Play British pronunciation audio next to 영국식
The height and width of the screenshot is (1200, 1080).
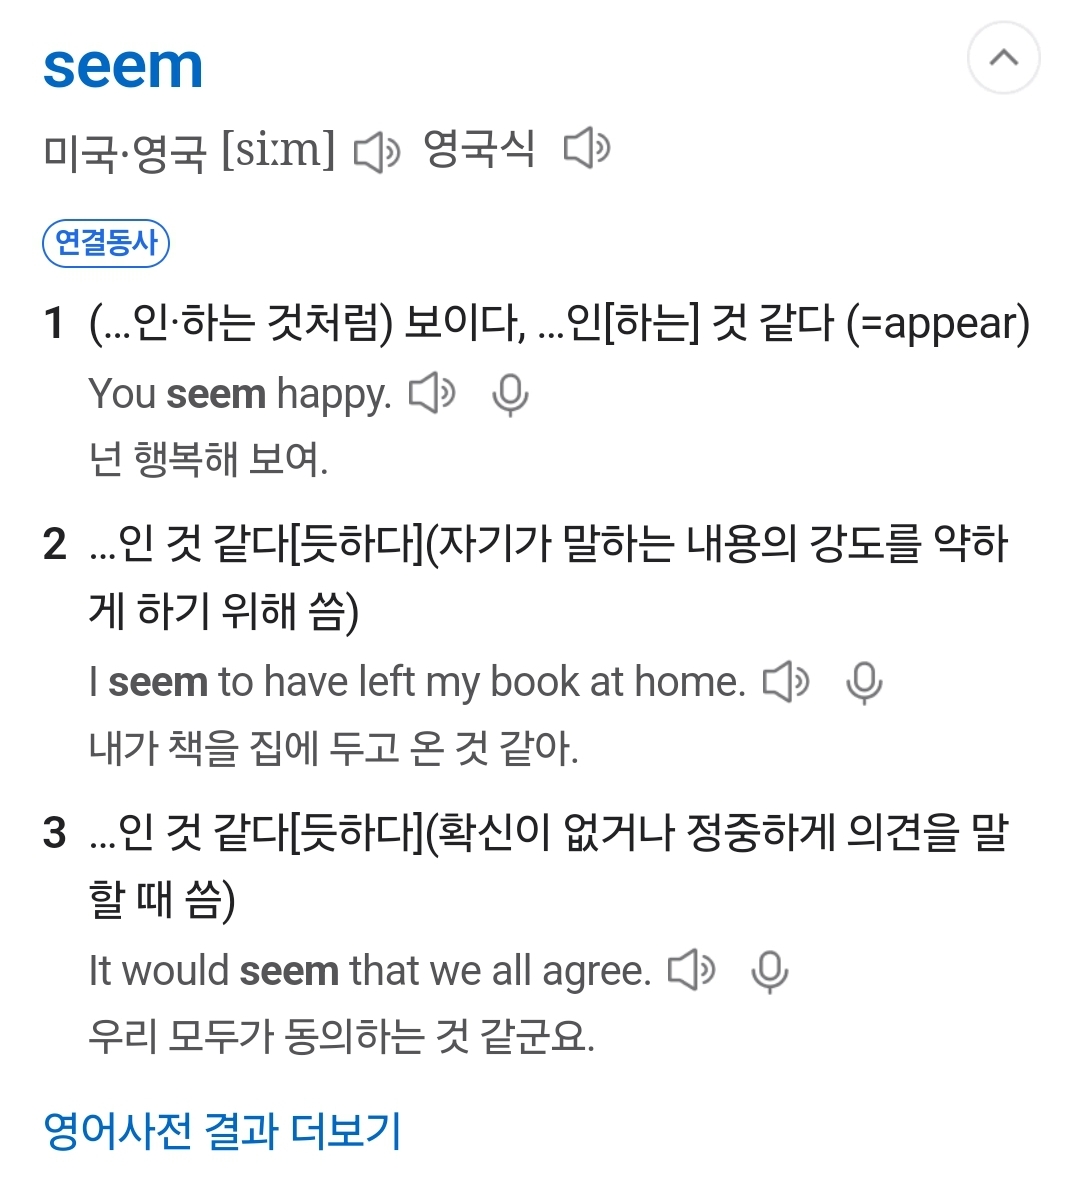coord(587,149)
